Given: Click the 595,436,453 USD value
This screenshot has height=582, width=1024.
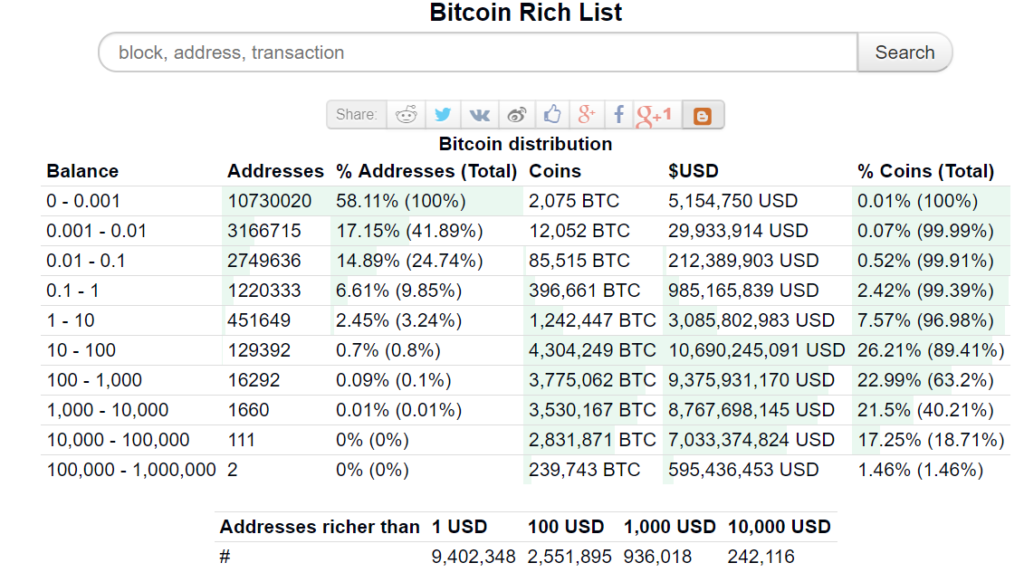Looking at the screenshot, I should [x=743, y=470].
